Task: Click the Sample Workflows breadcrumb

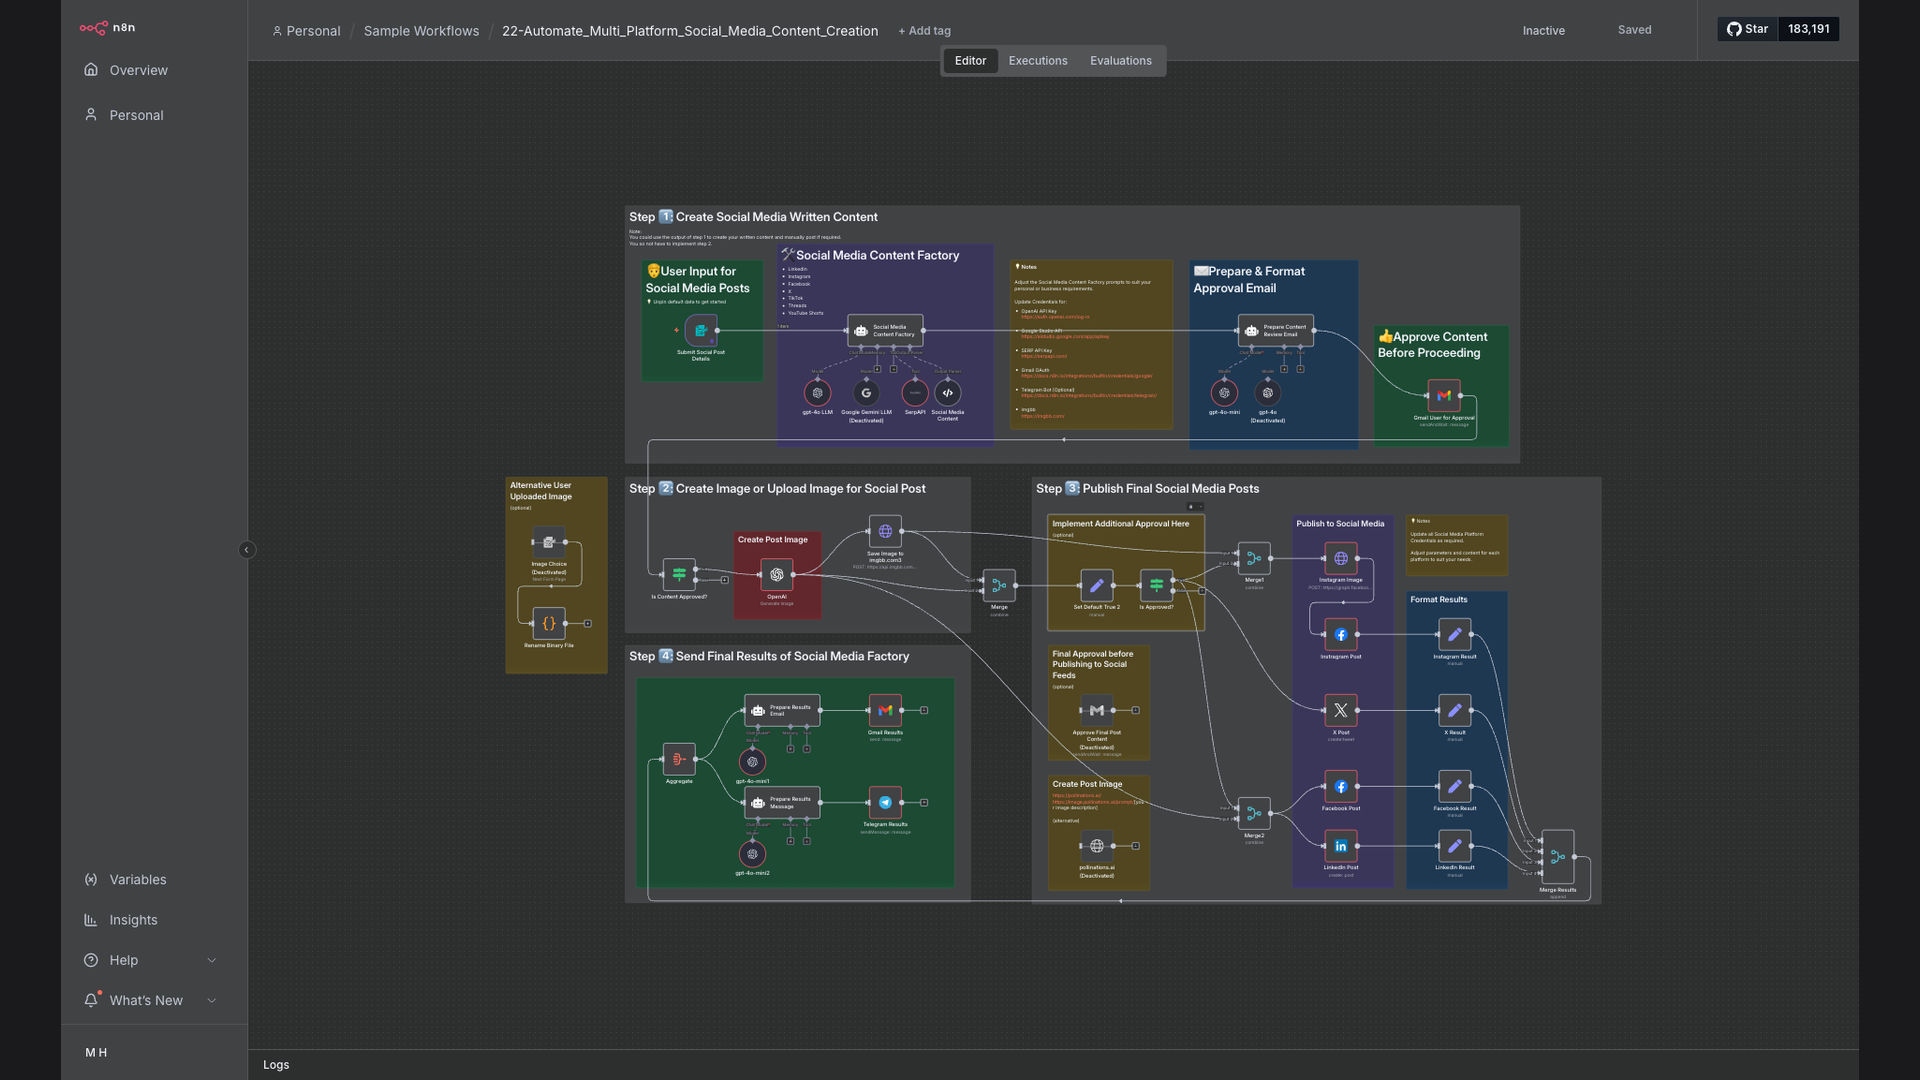Action: click(x=421, y=31)
